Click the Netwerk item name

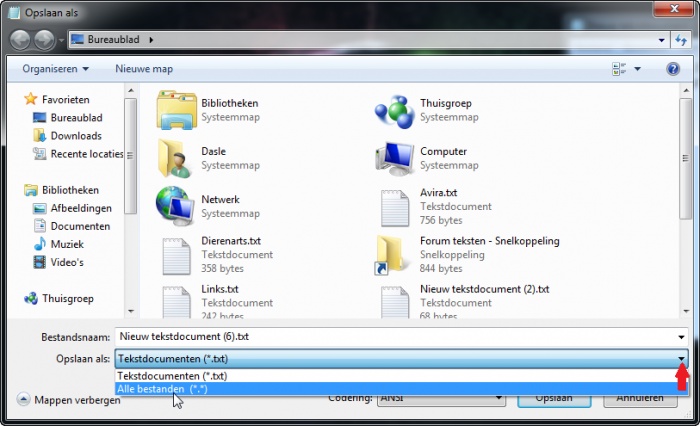pyautogui.click(x=220, y=200)
